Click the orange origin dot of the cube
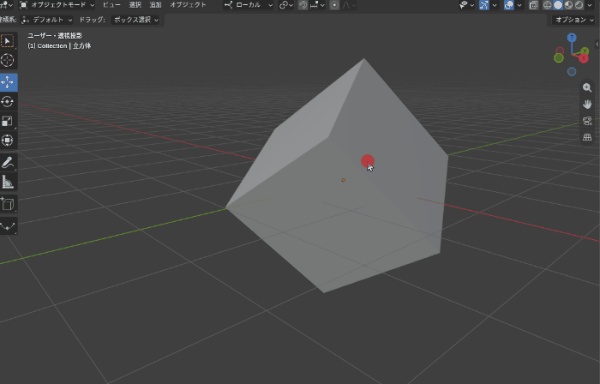The width and height of the screenshot is (600, 384). pyautogui.click(x=343, y=180)
